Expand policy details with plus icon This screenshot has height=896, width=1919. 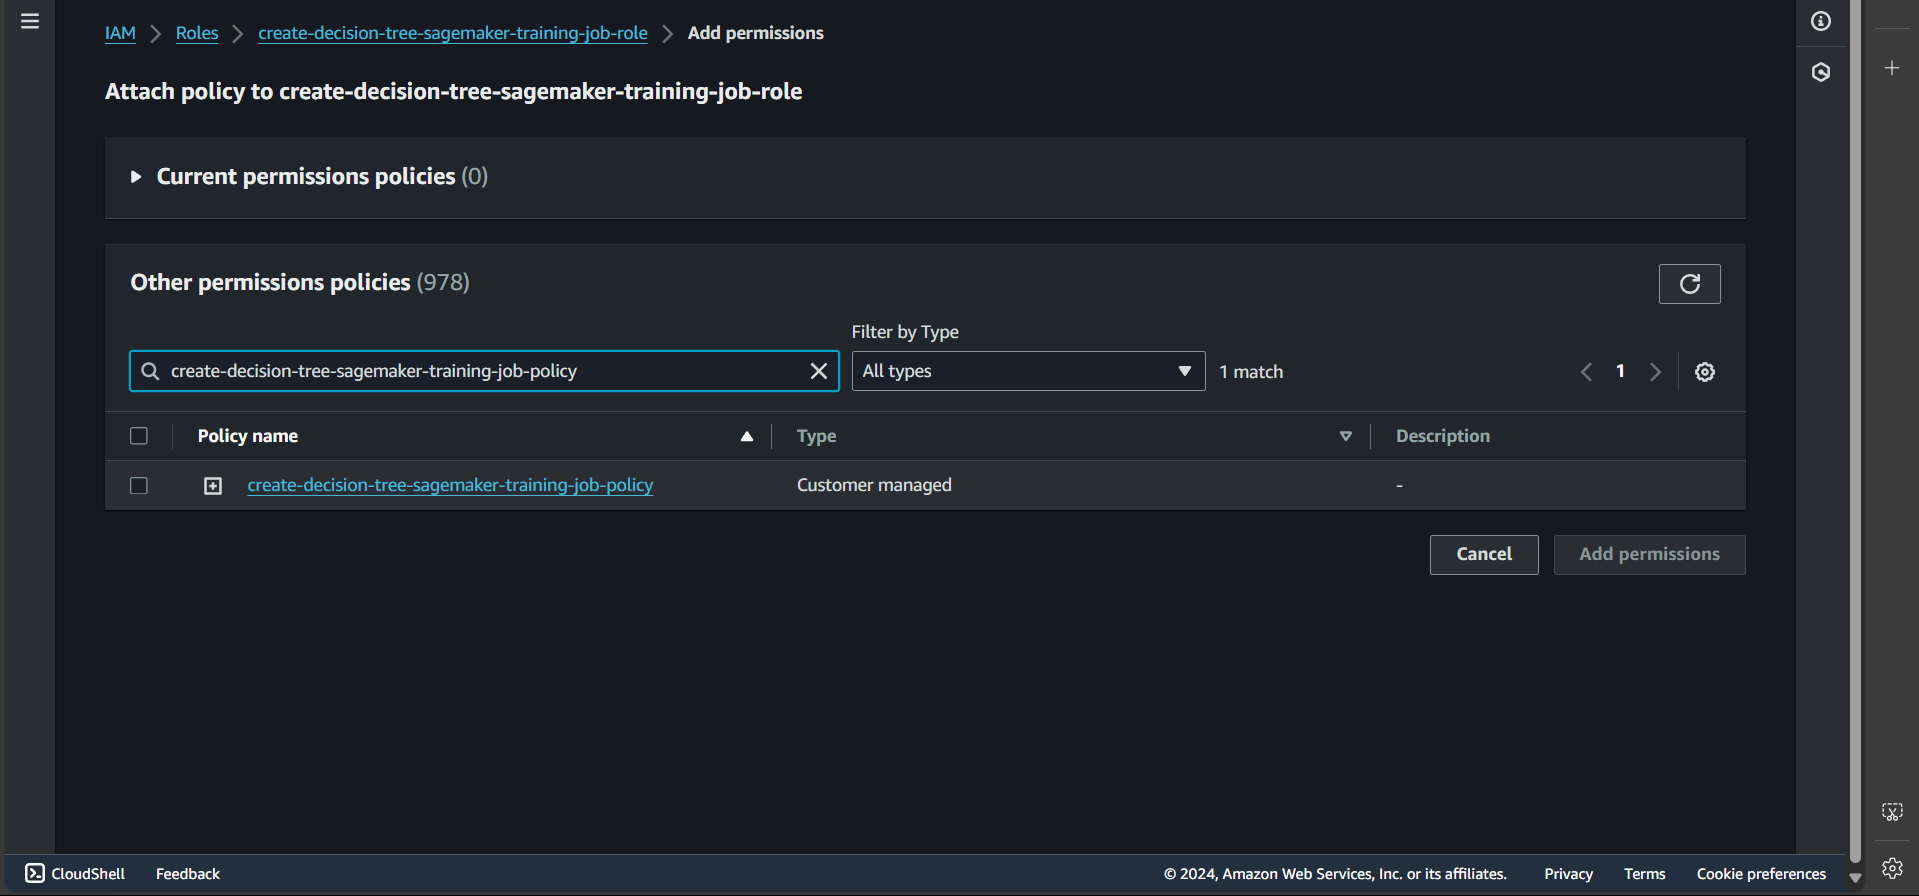213,486
